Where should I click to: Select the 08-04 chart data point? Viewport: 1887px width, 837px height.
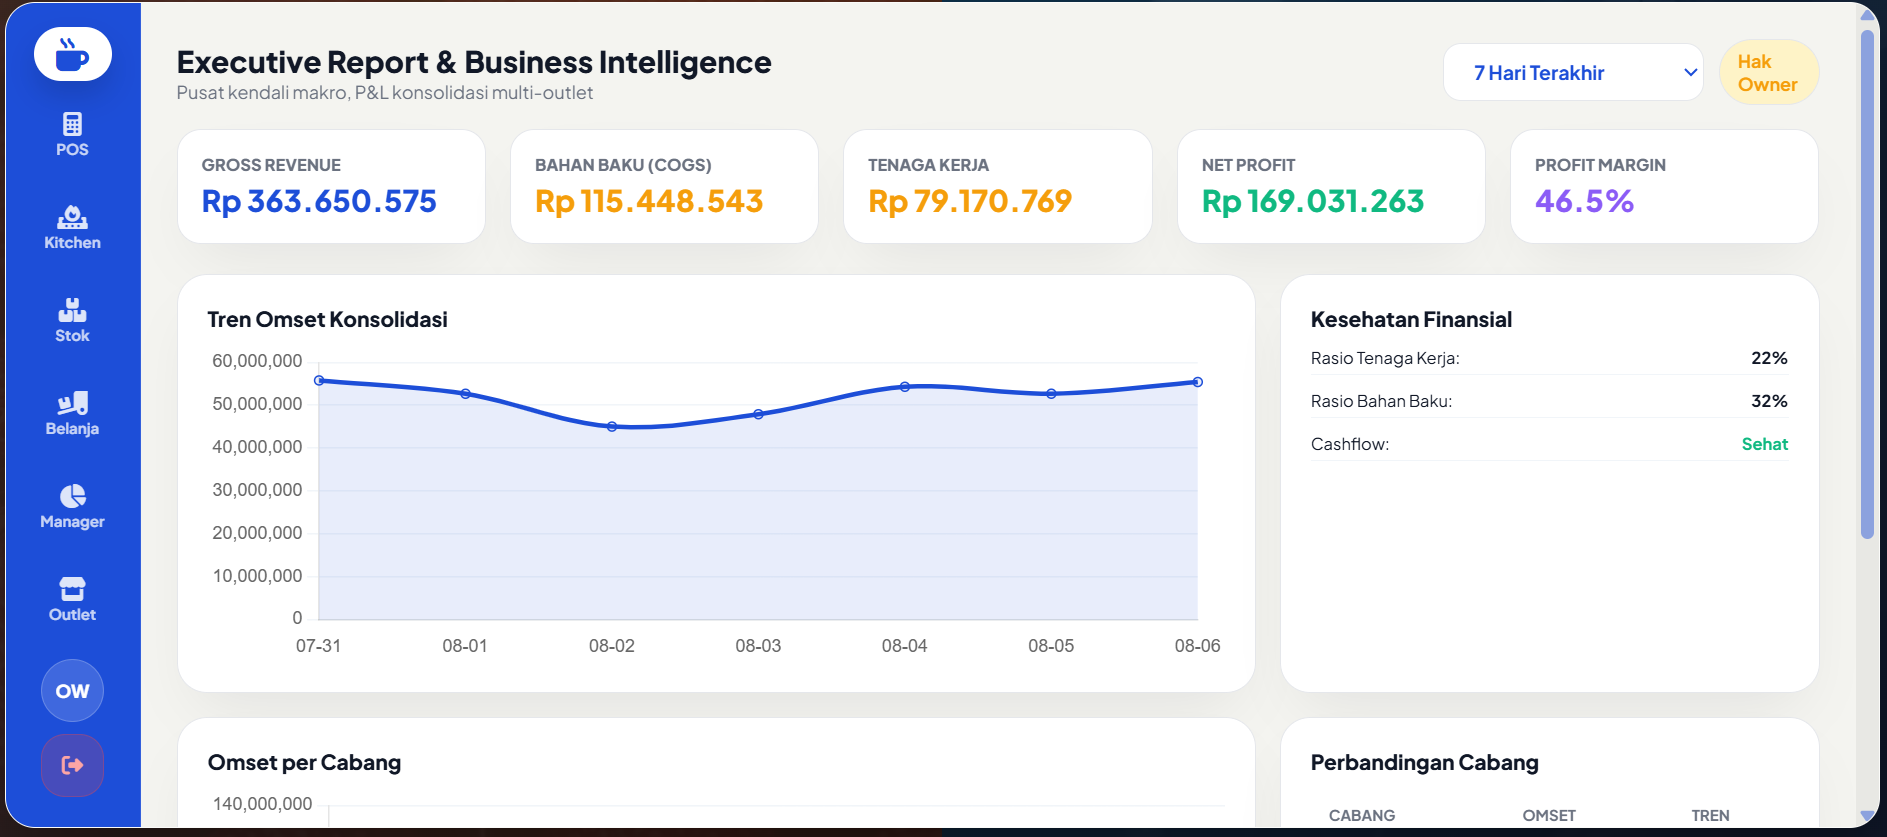pos(905,386)
